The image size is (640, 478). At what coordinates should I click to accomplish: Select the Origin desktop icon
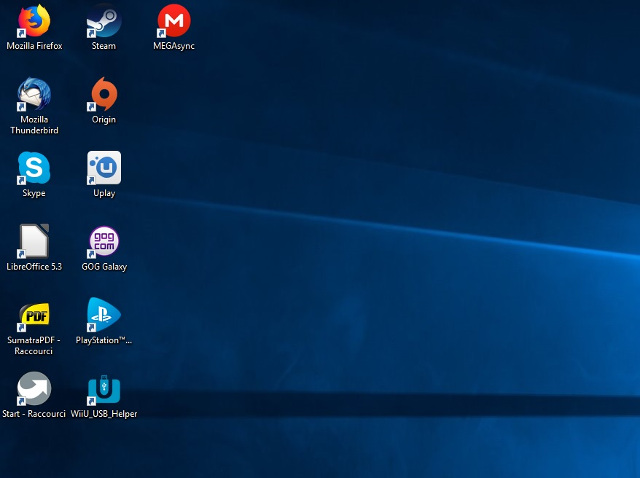point(104,94)
